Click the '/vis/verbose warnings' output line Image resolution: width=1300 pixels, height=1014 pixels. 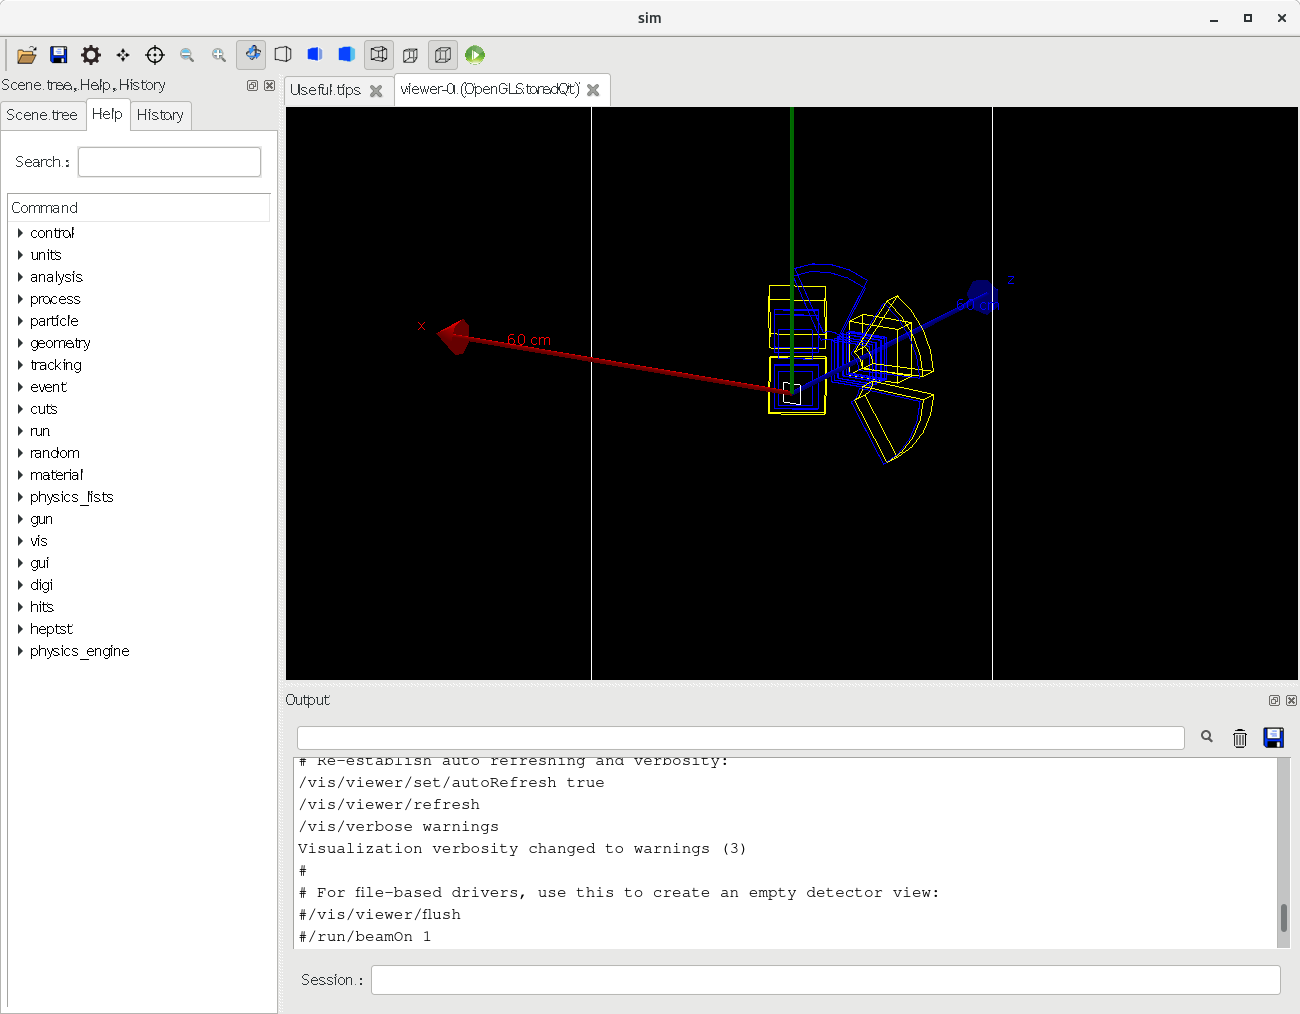coord(398,827)
